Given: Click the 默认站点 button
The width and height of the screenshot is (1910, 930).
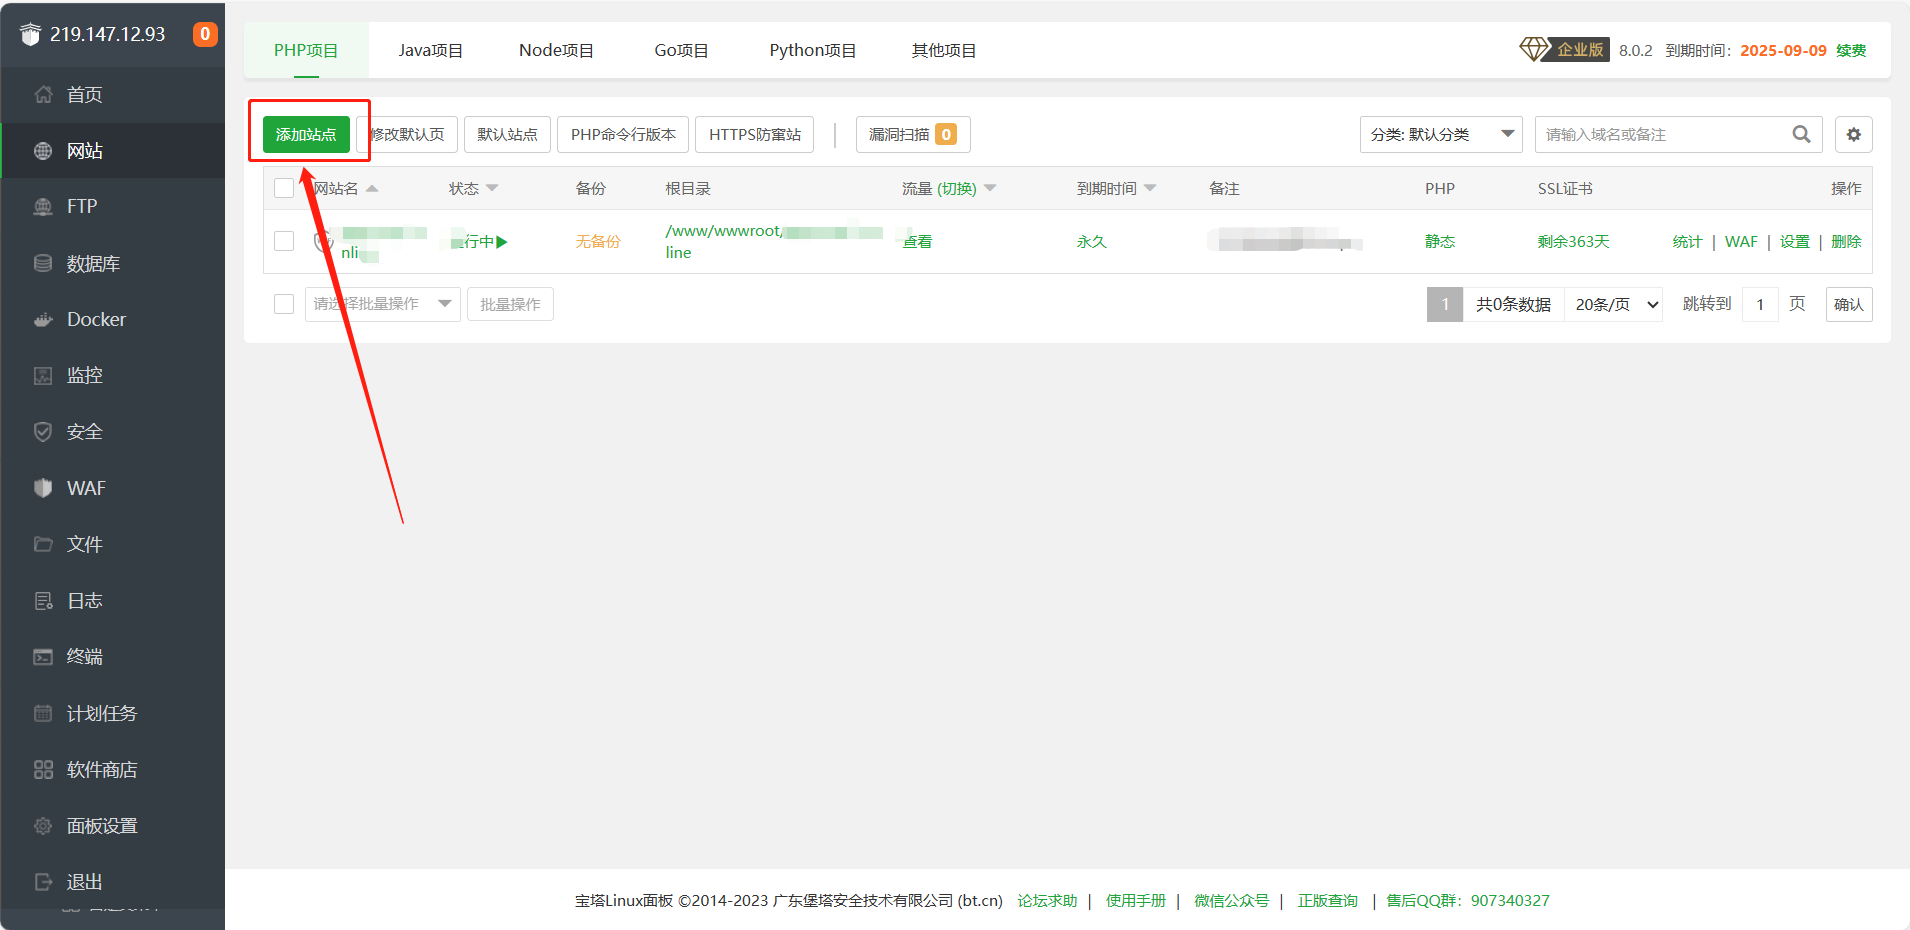Looking at the screenshot, I should coord(507,134).
